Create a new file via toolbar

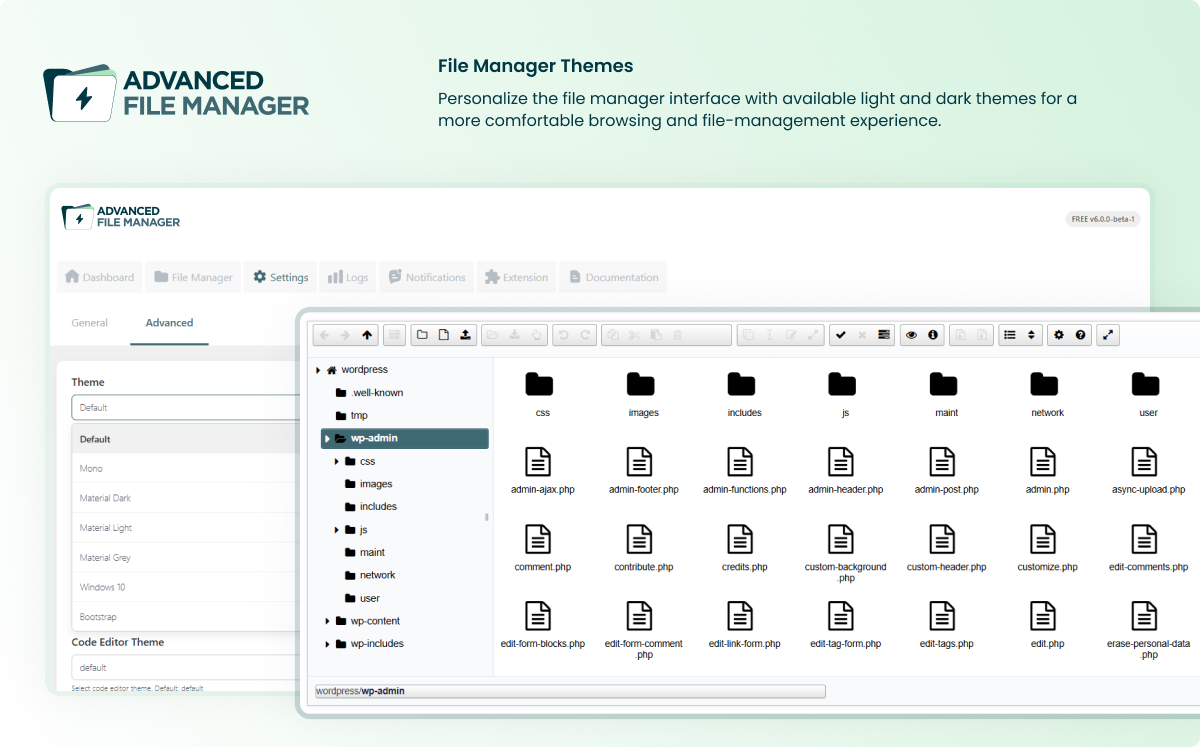pos(444,335)
